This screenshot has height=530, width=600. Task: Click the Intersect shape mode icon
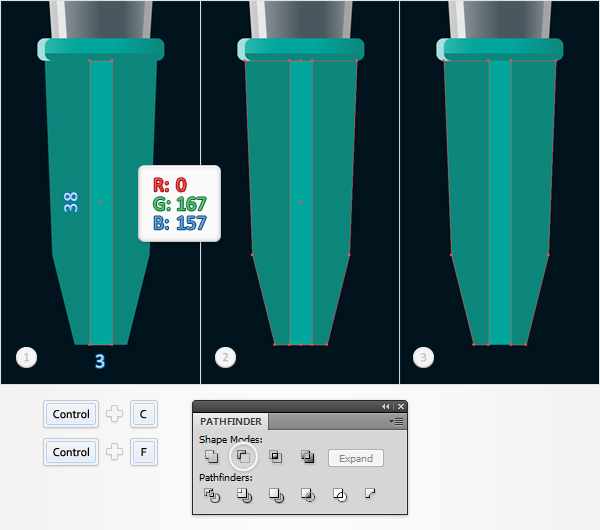[276, 456]
